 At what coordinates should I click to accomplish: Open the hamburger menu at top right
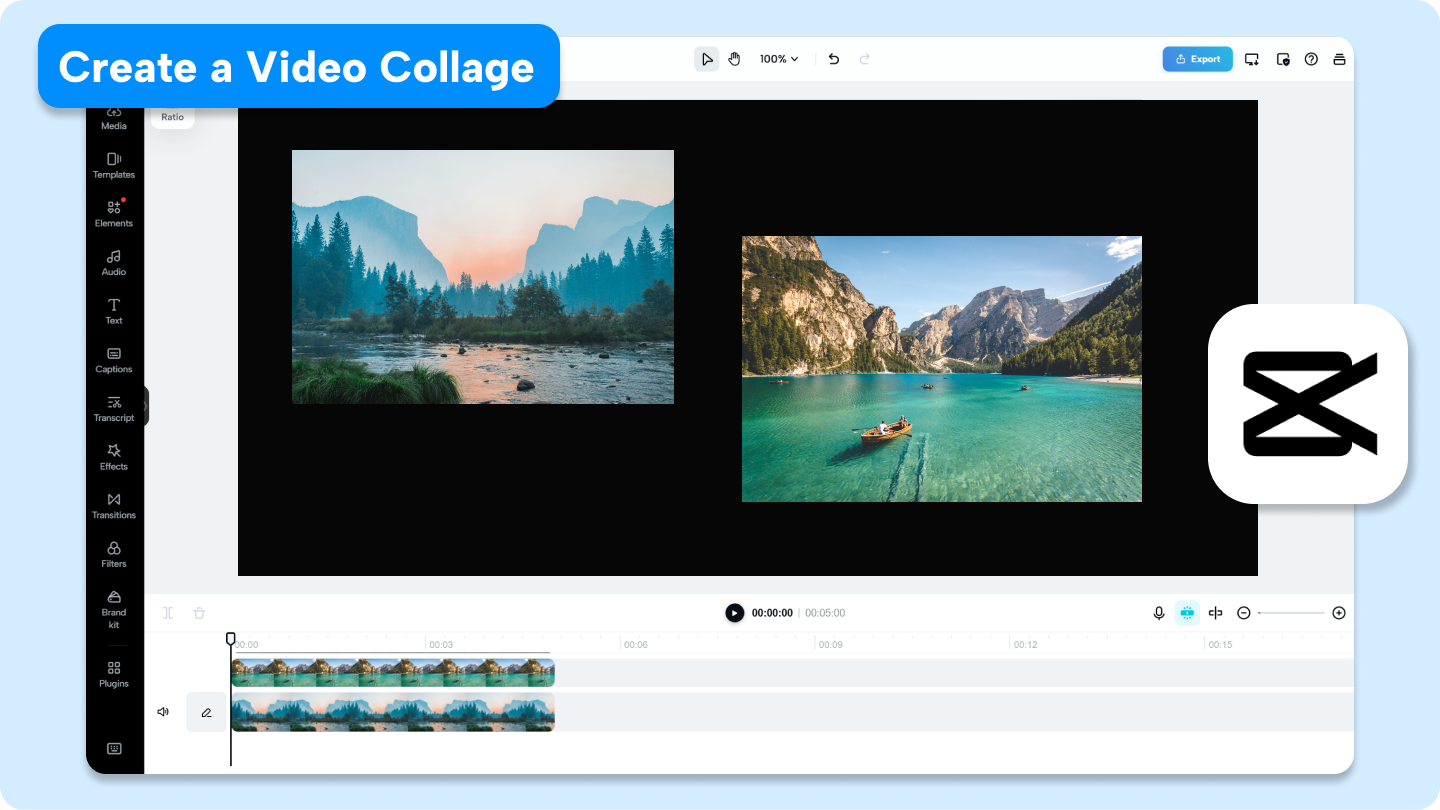(x=1339, y=58)
